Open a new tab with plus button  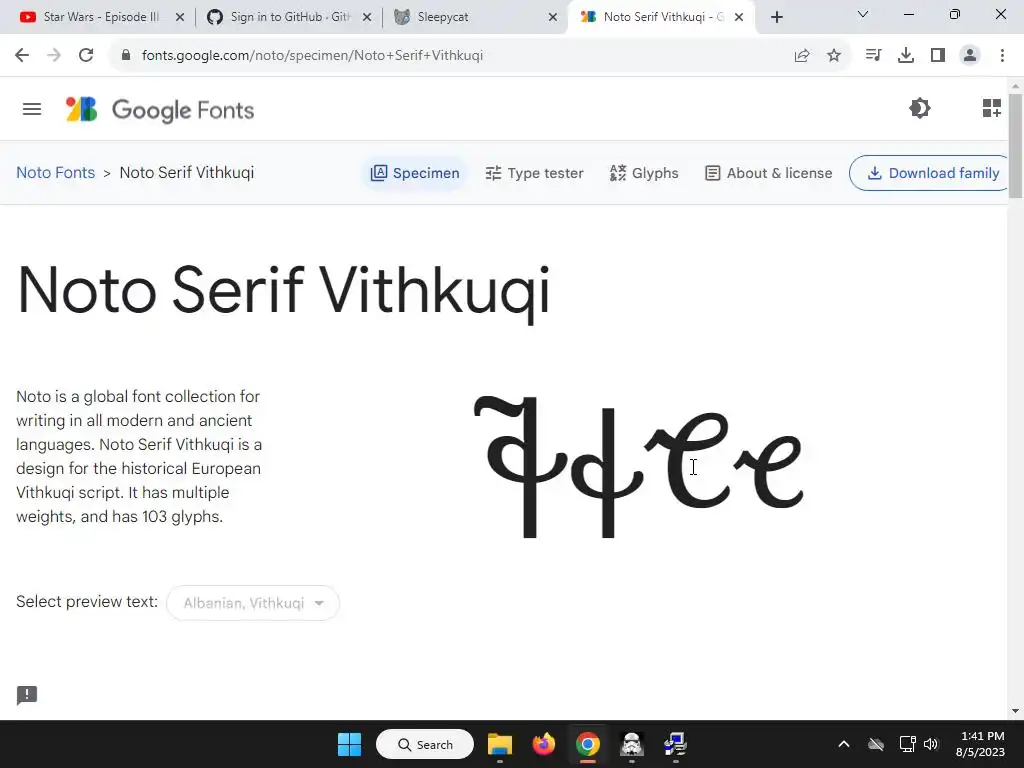[776, 18]
